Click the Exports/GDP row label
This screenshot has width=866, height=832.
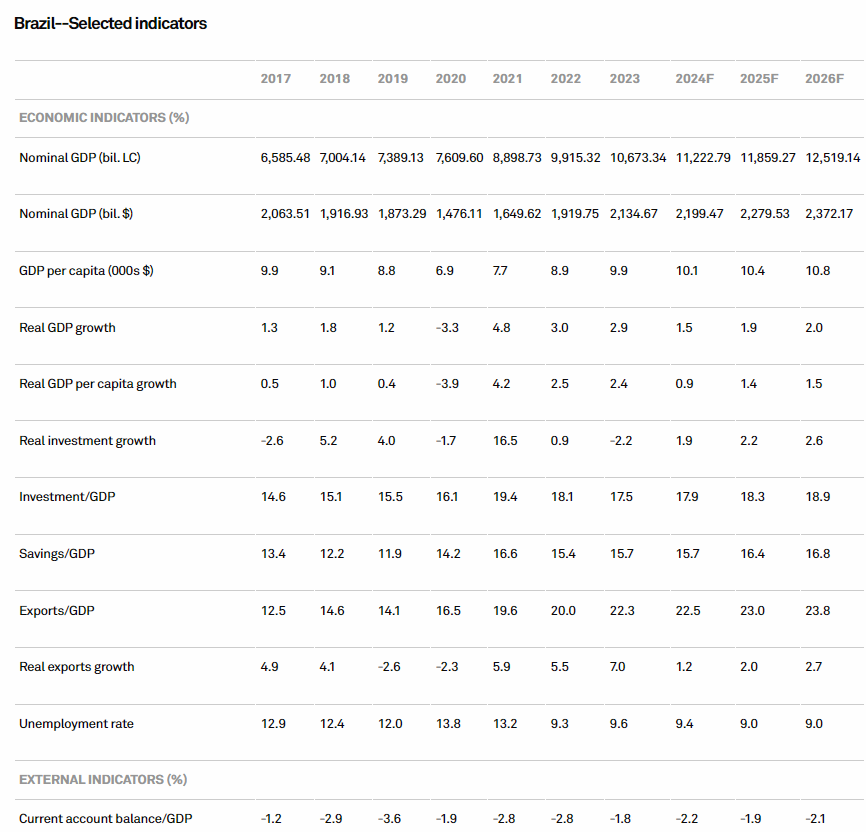[57, 611]
